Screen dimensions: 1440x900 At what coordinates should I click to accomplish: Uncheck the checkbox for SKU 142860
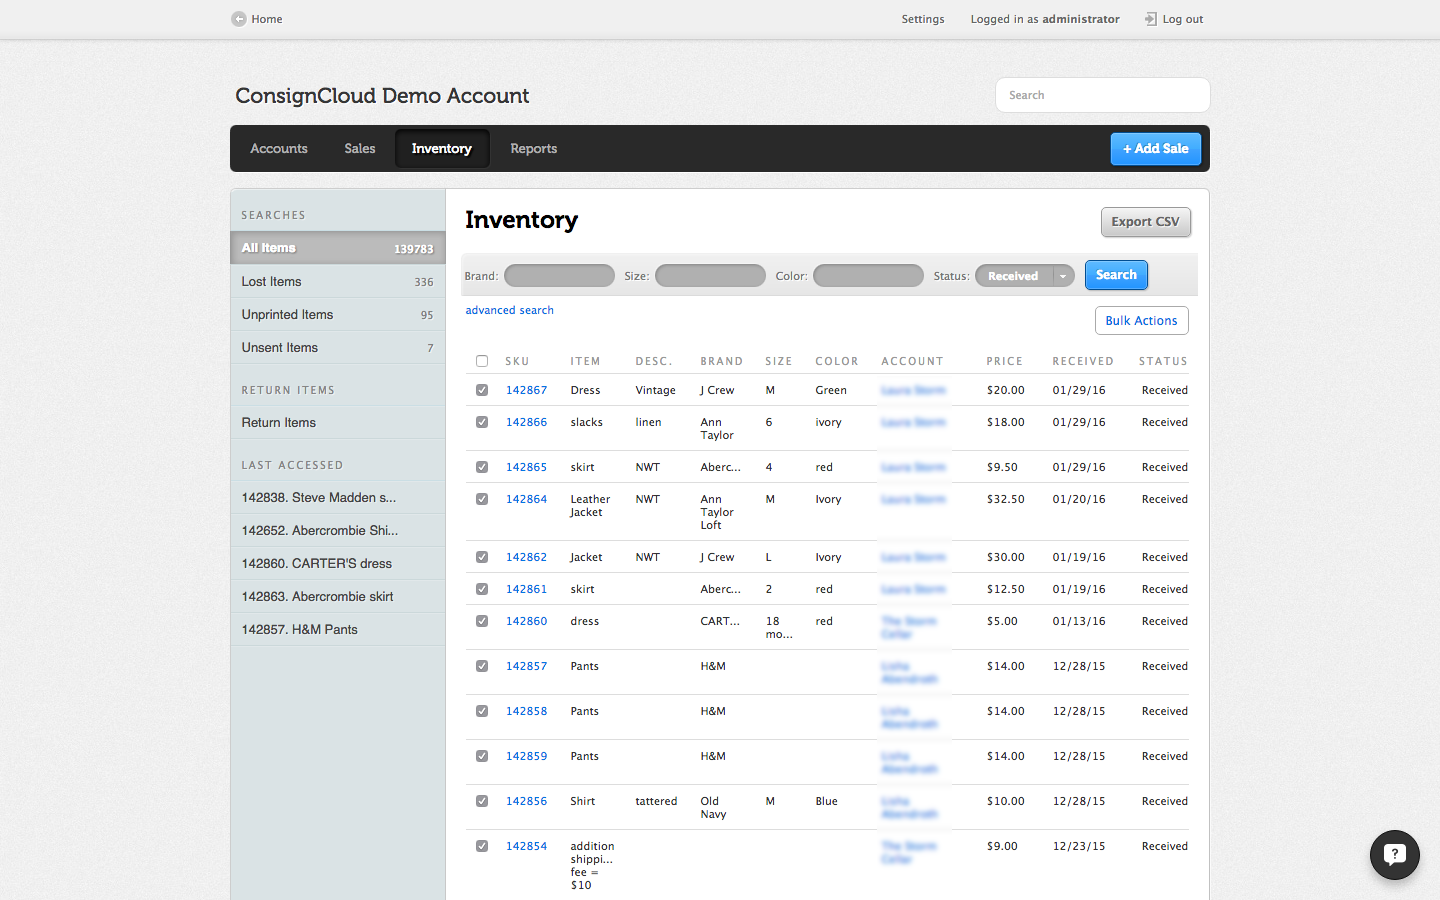482,621
